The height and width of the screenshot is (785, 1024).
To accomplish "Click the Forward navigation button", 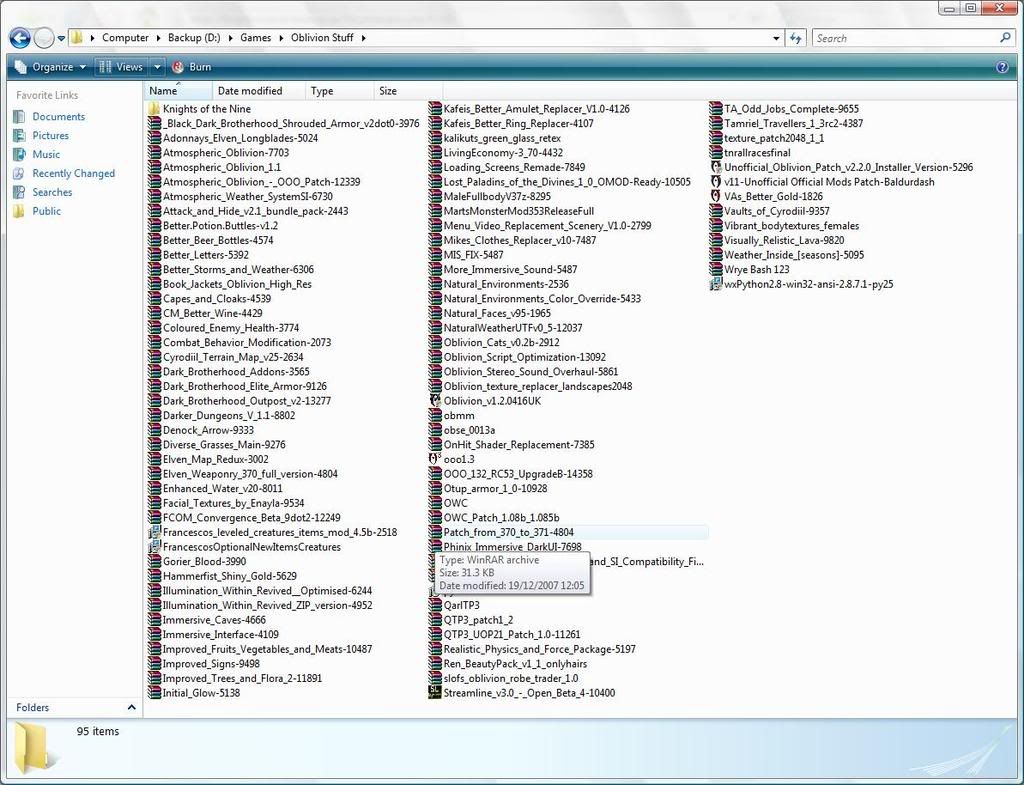I will (44, 38).
